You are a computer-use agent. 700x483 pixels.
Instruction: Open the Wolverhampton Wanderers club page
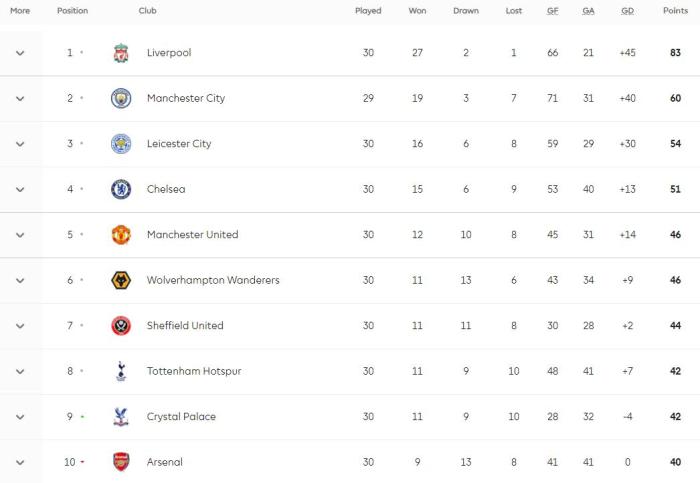click(213, 280)
